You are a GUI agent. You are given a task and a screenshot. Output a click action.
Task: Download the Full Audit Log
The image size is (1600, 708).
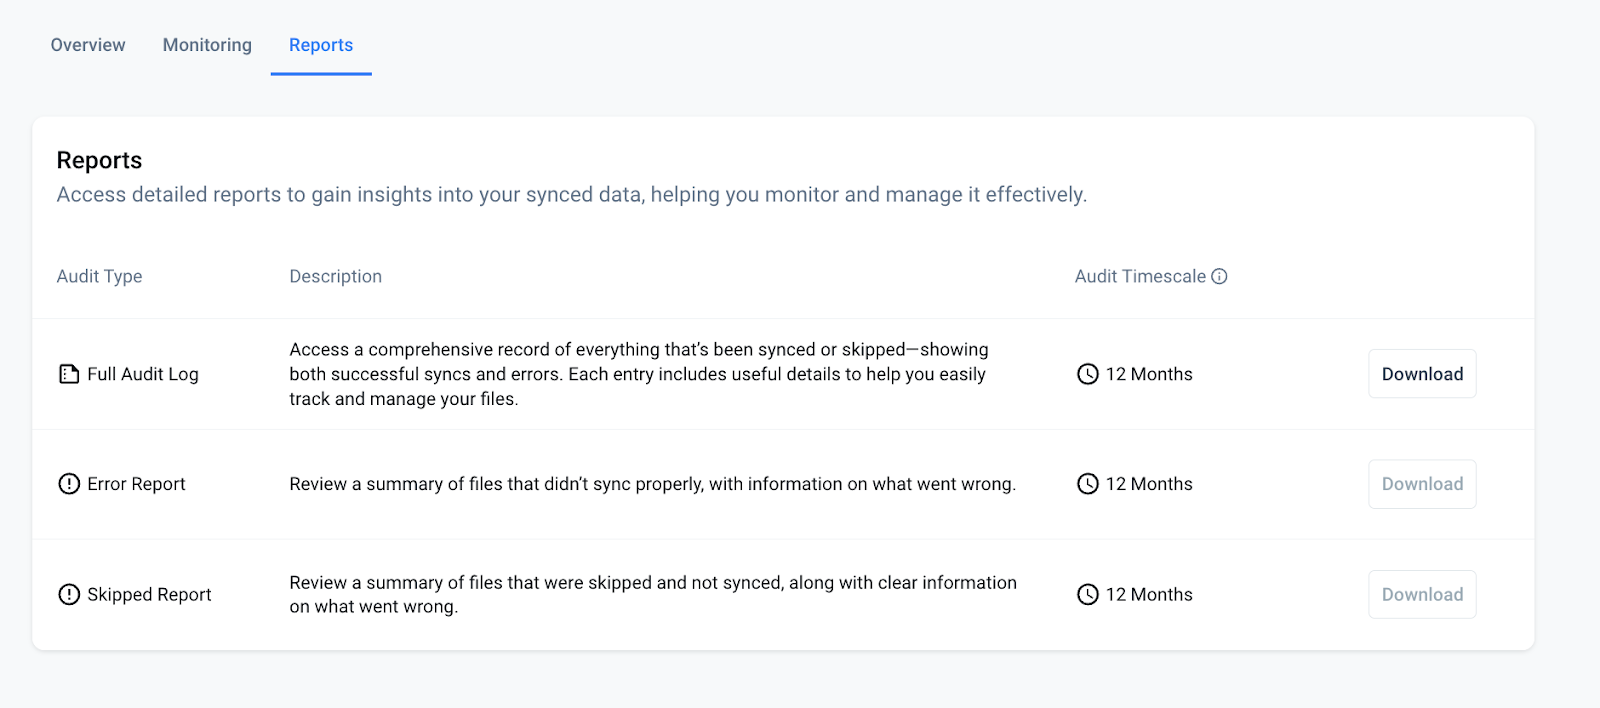[1422, 374]
